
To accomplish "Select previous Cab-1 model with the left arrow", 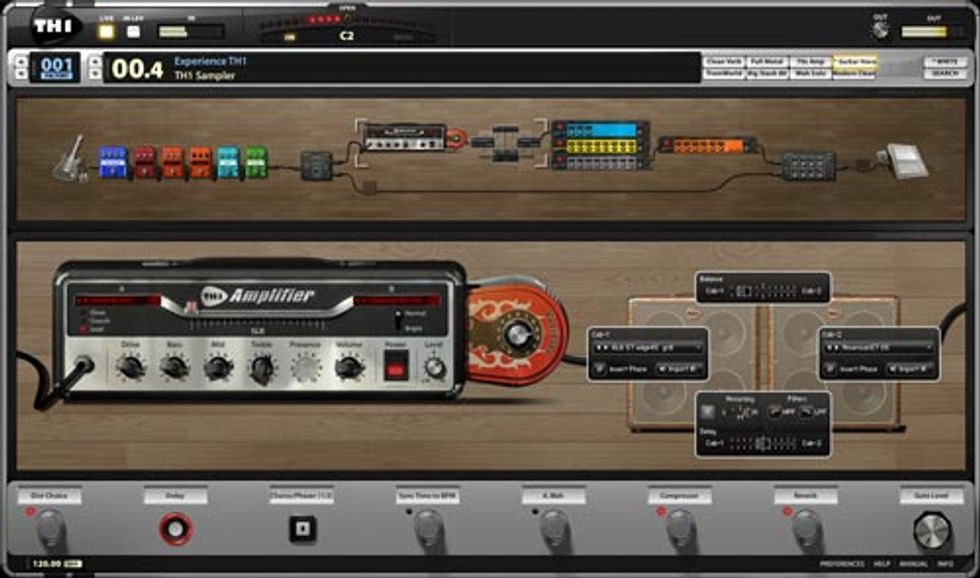I will [599, 348].
